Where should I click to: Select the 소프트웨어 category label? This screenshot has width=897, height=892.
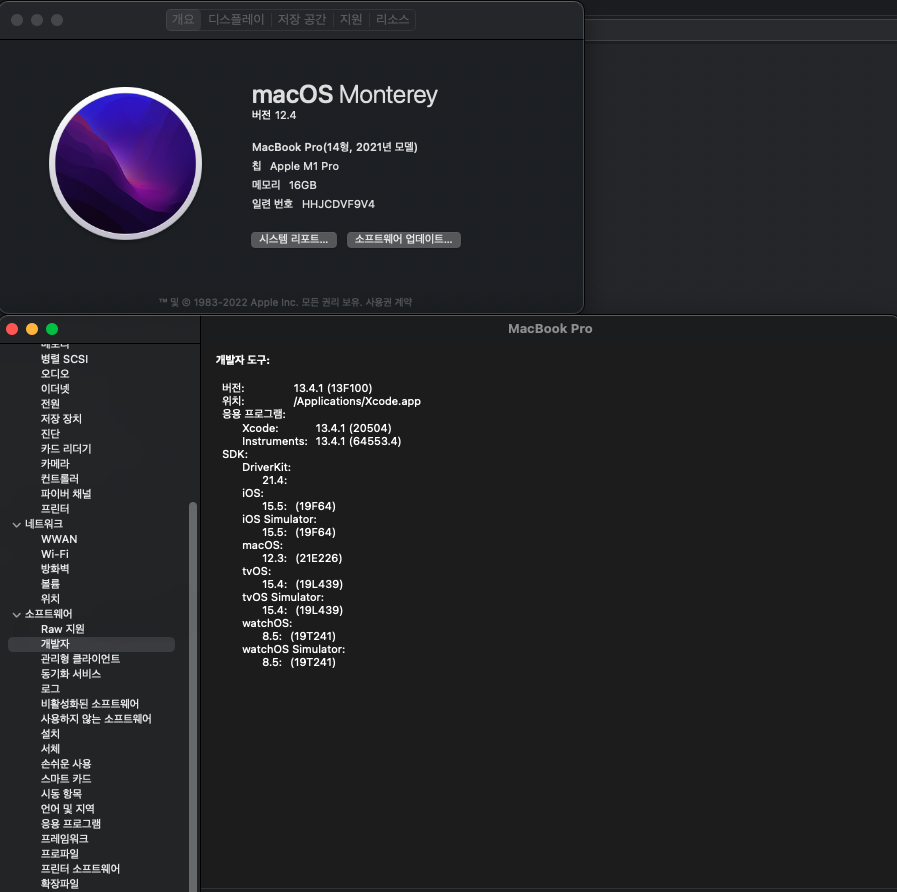49,614
